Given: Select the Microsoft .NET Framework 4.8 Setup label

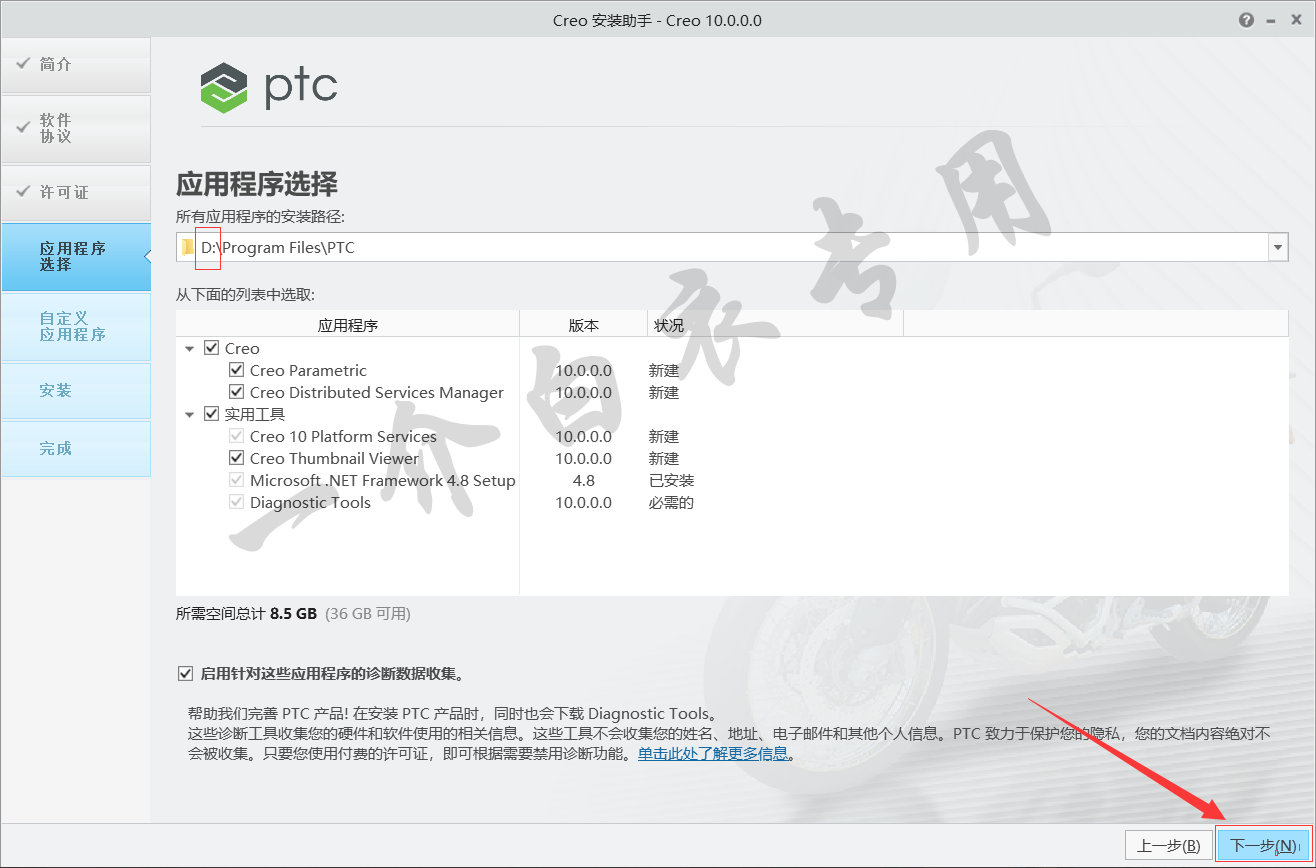Looking at the screenshot, I should [x=383, y=480].
